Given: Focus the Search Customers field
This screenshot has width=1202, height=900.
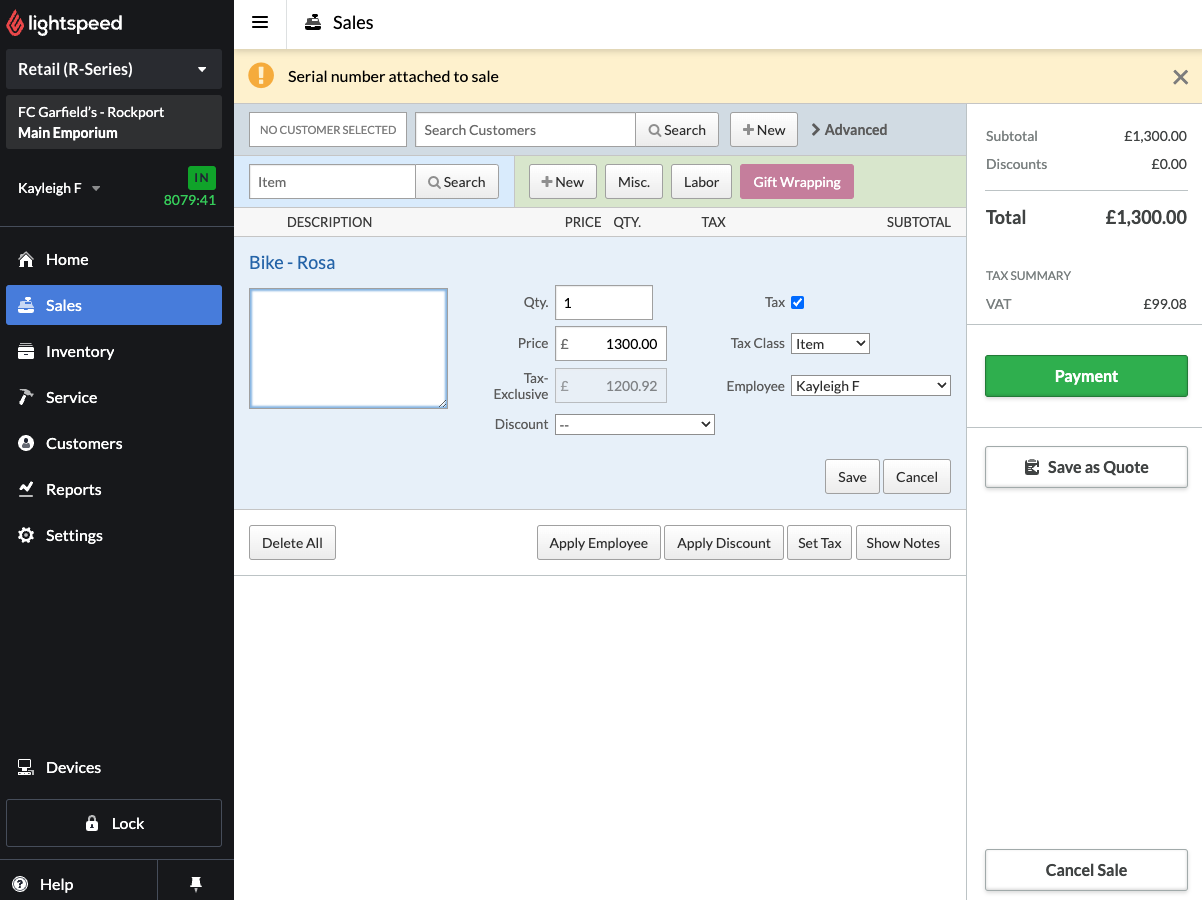Looking at the screenshot, I should (525, 130).
